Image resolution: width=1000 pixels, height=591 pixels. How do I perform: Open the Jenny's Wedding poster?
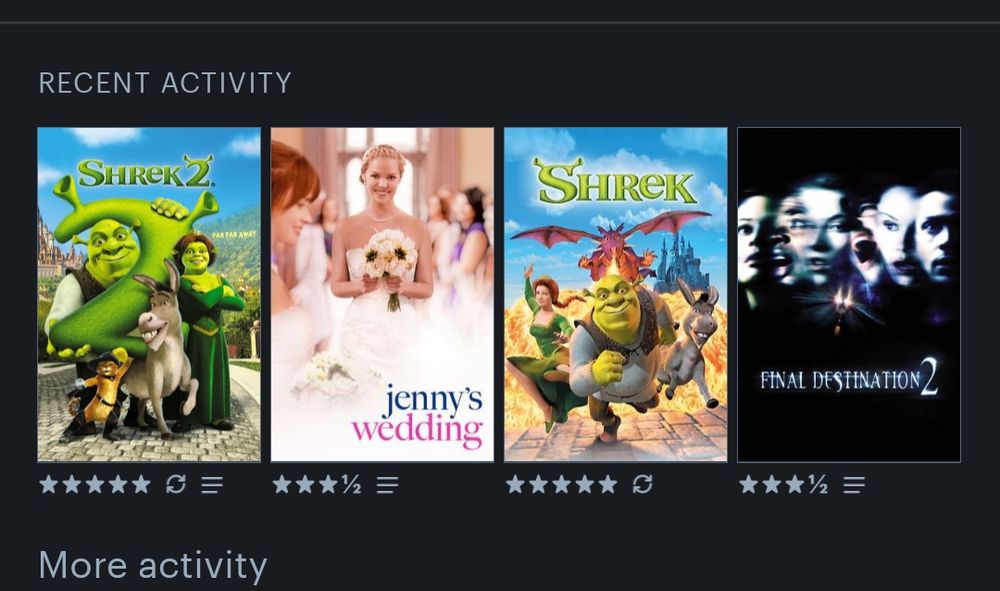tap(383, 295)
